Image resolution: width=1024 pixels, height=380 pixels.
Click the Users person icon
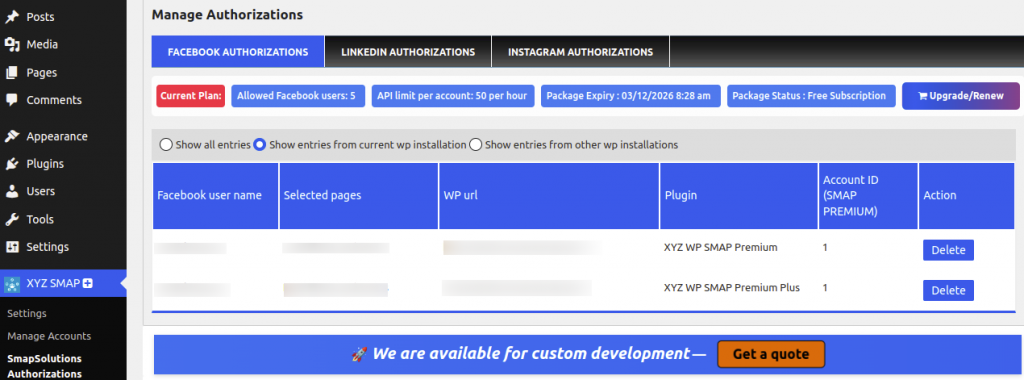click(12, 191)
